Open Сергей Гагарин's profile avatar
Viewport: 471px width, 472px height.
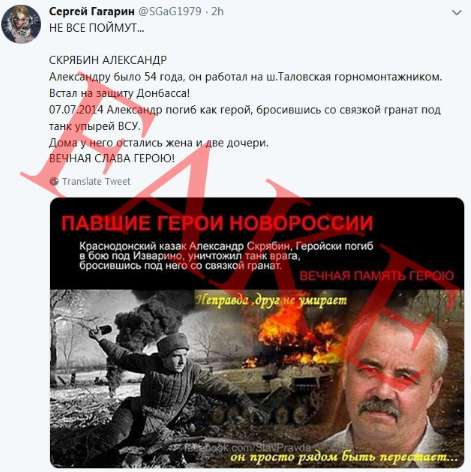pos(21,24)
